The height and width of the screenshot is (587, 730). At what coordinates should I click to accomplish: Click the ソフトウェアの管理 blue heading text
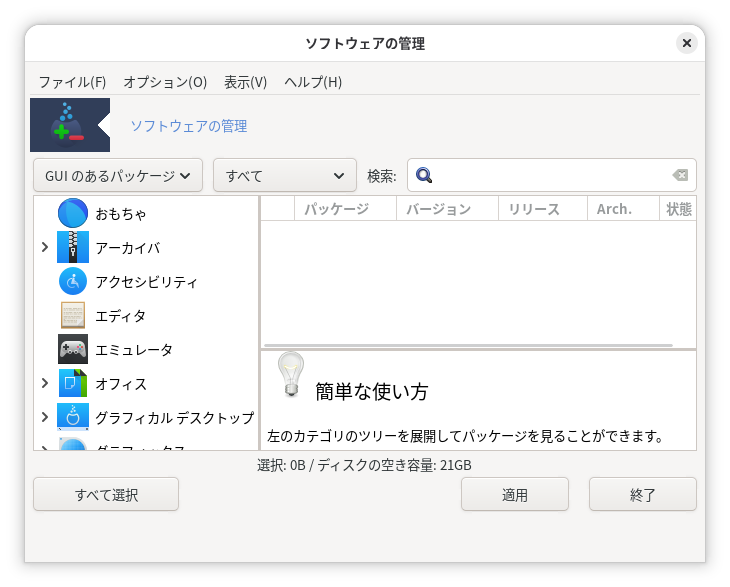(x=189, y=126)
